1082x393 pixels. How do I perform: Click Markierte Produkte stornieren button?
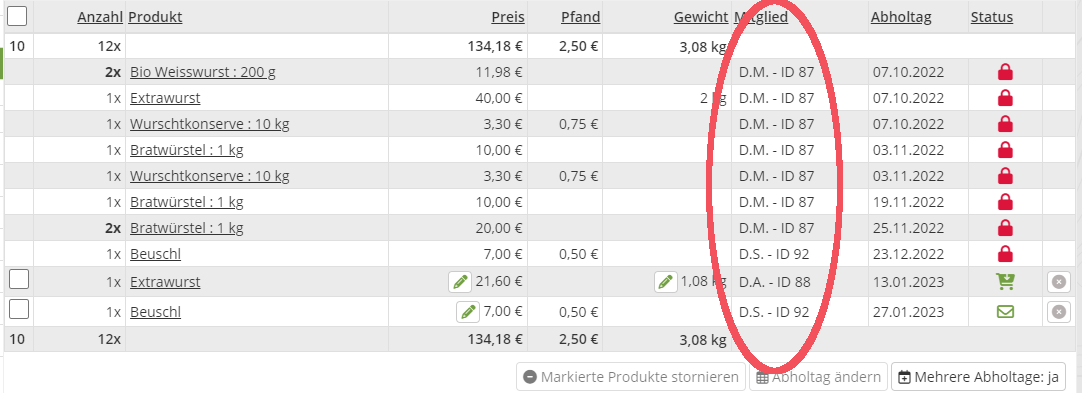coord(631,377)
